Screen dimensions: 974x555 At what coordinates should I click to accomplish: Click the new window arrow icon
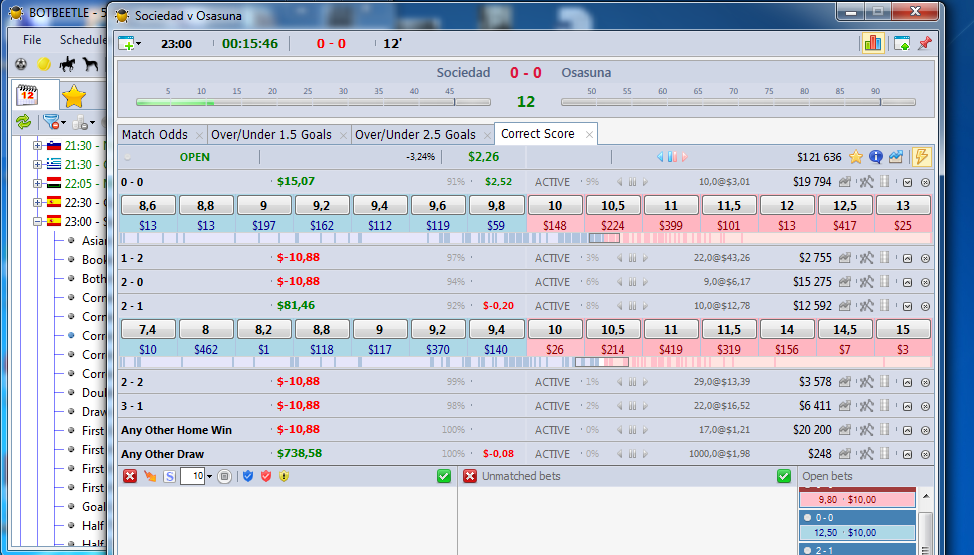(902, 43)
